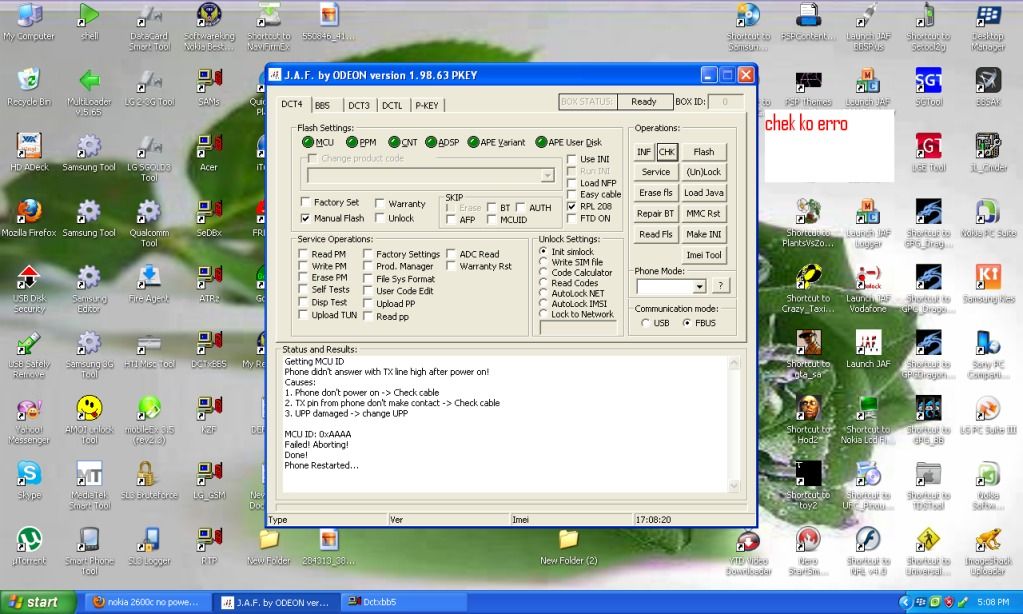The height and width of the screenshot is (614, 1023).
Task: Open the MultiLoader v5.65 icon
Action: (89, 93)
